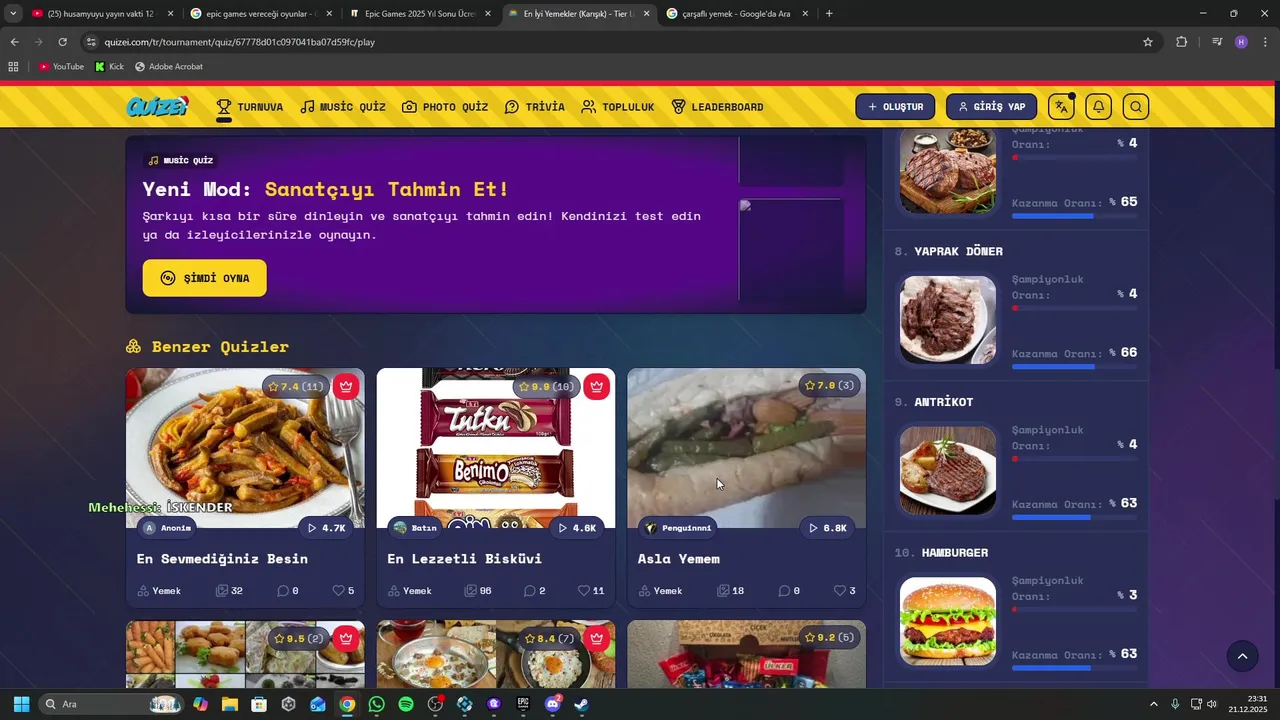Viewport: 1280px width, 720px height.
Task: Click the heart icon on En Sevmediğiniz Besin card
Action: click(x=338, y=591)
